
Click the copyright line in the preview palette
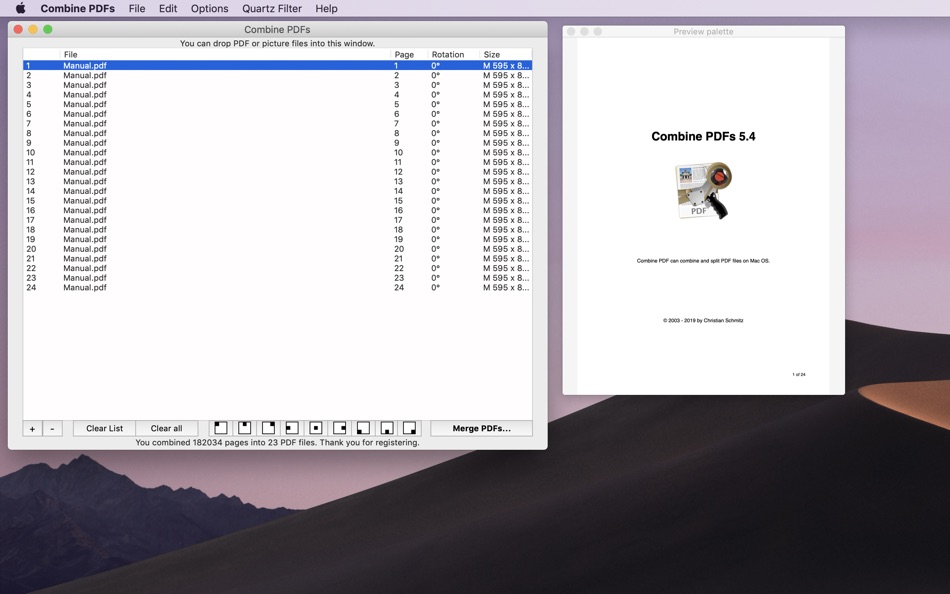(x=703, y=320)
